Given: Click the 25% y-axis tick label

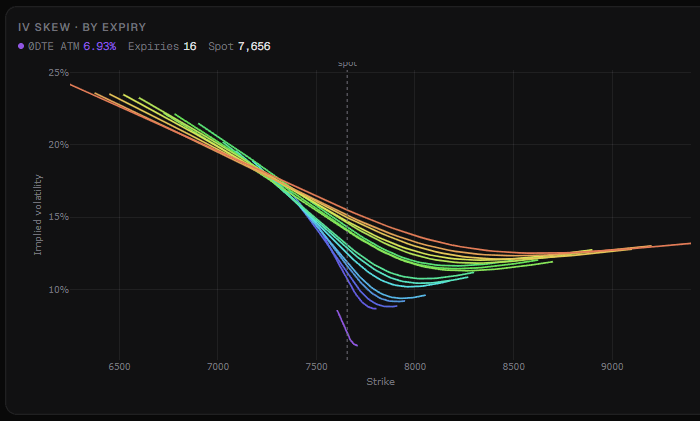Looking at the screenshot, I should 58,72.
